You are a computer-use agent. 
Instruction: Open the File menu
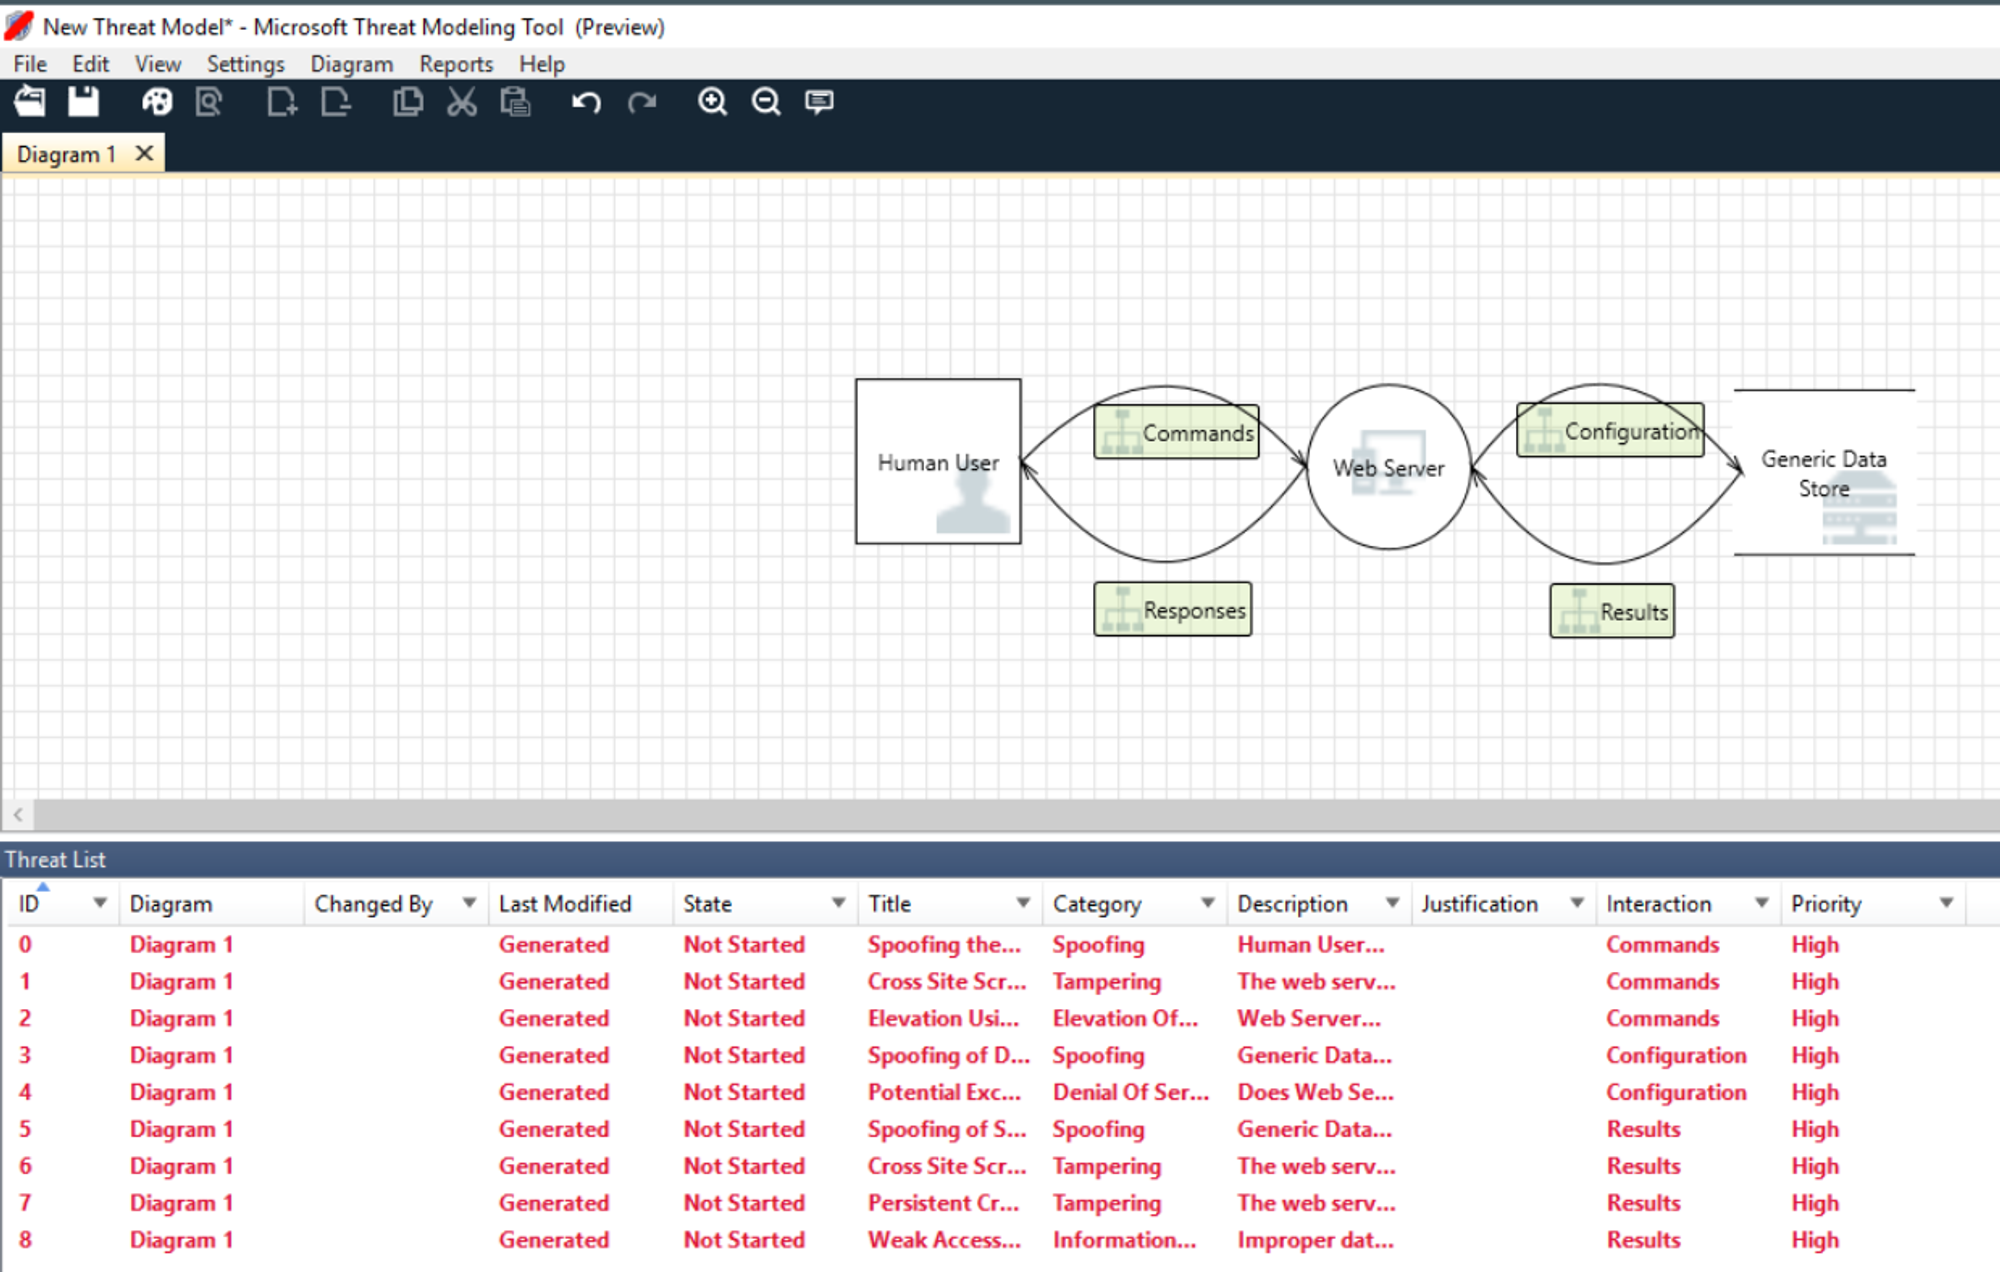click(30, 64)
